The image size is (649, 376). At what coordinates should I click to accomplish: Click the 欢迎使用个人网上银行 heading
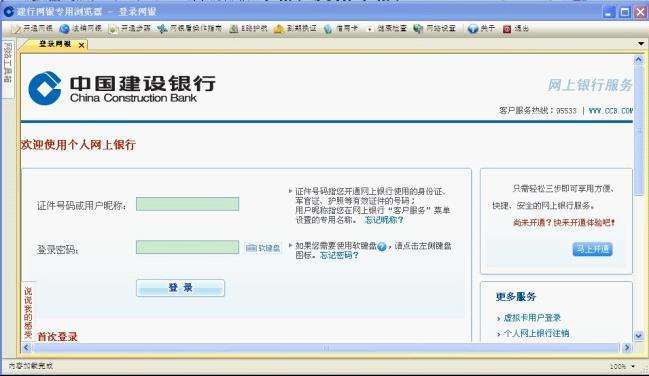78,145
